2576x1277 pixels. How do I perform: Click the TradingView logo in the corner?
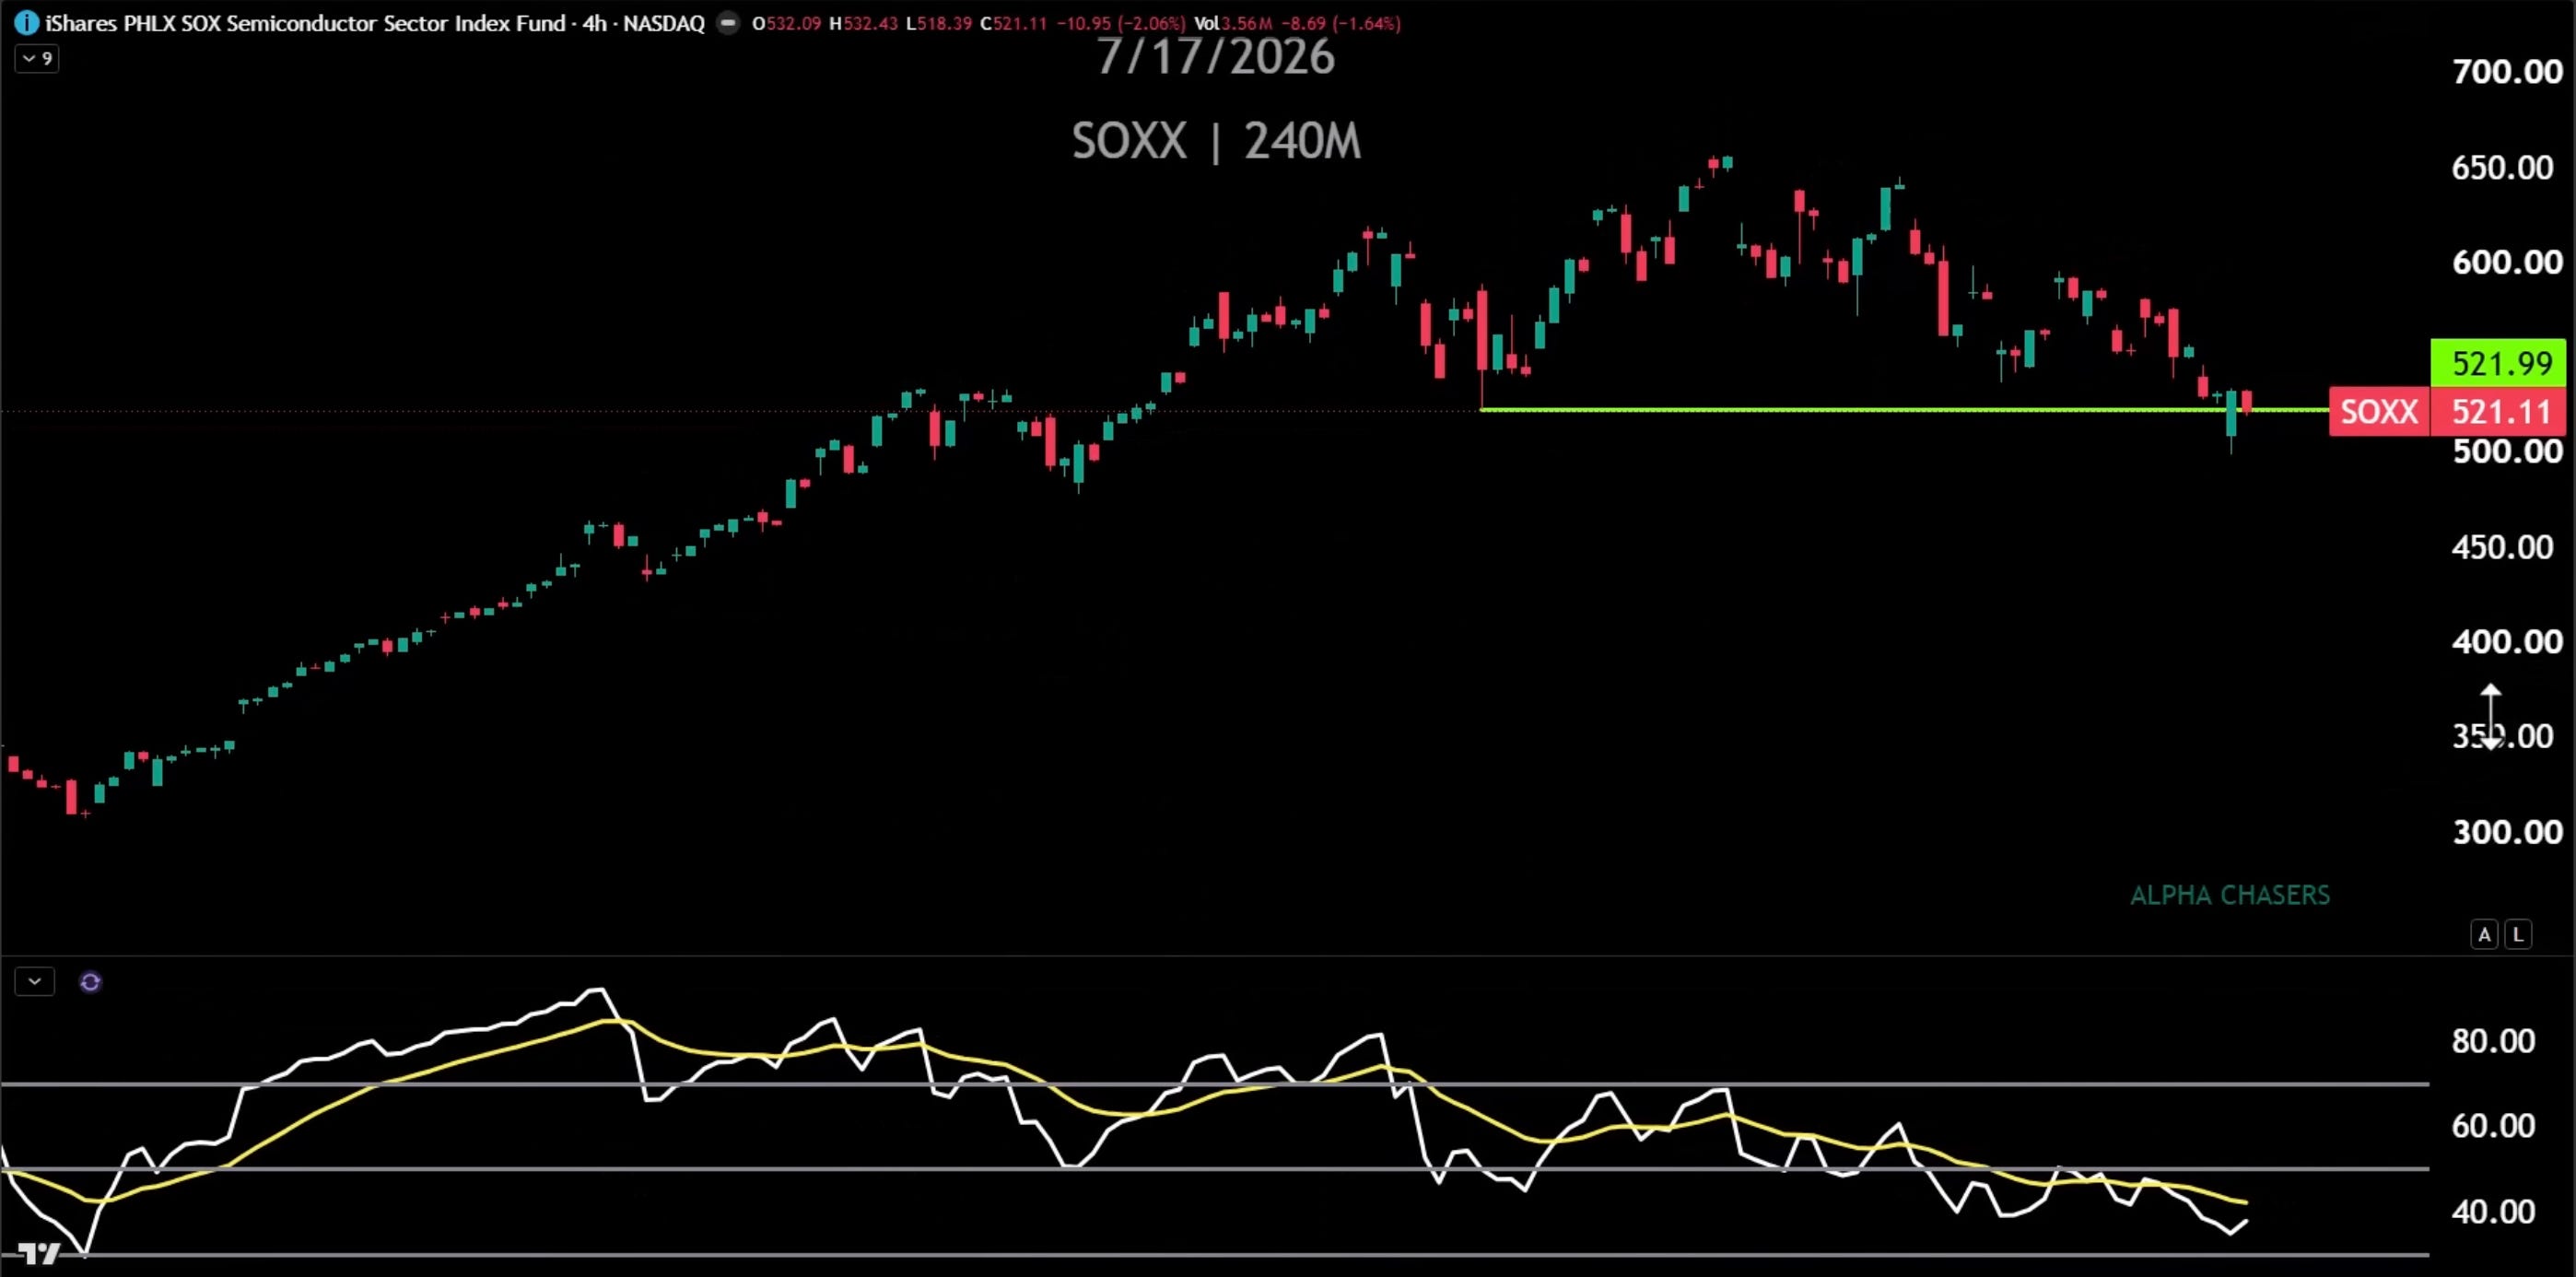[x=39, y=1253]
